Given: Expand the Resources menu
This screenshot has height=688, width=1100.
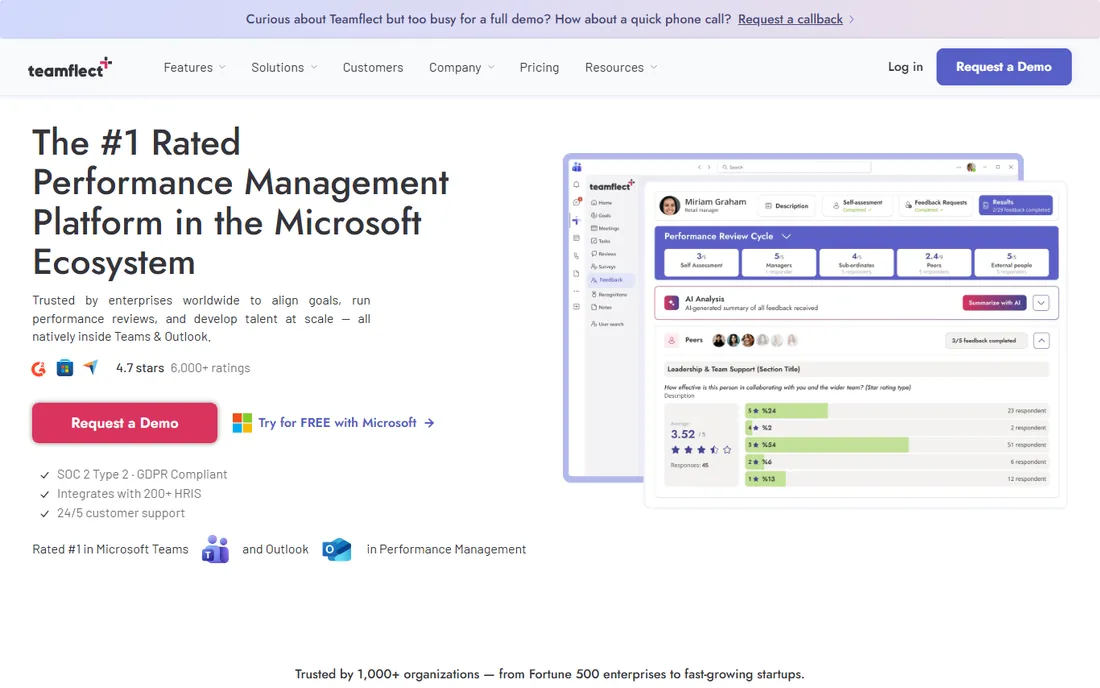Looking at the screenshot, I should pos(621,67).
